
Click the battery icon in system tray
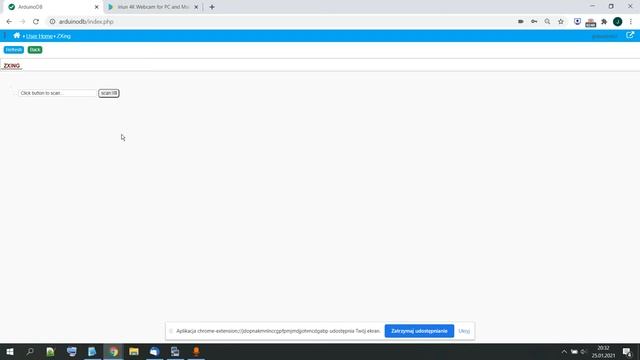click(x=574, y=351)
